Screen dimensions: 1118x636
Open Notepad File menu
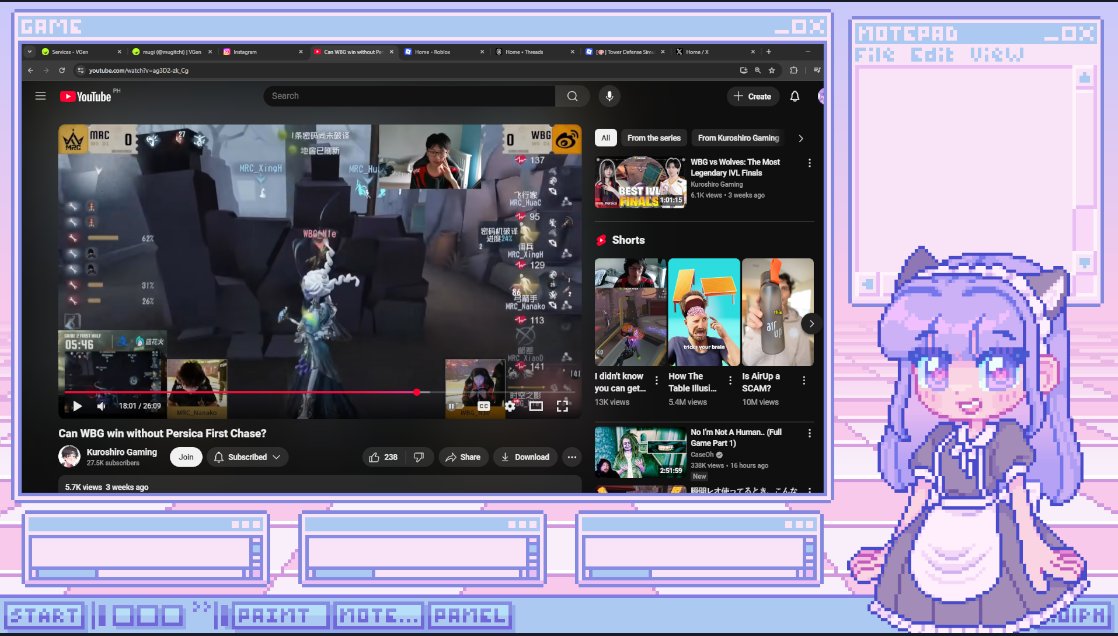click(x=875, y=55)
